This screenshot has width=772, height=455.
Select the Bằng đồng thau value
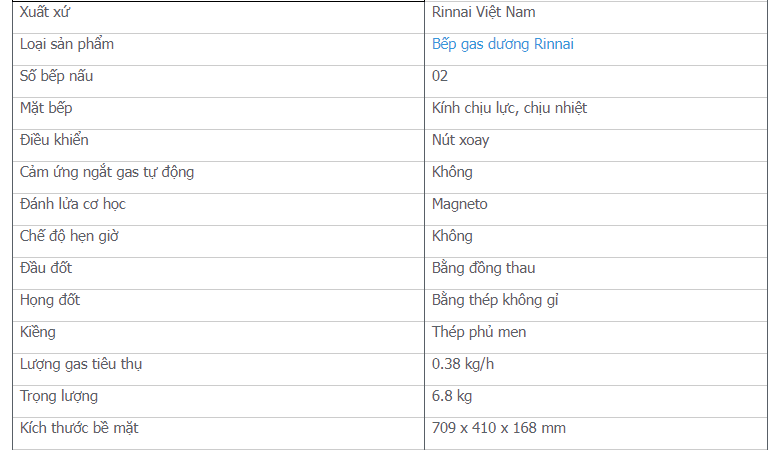point(483,268)
